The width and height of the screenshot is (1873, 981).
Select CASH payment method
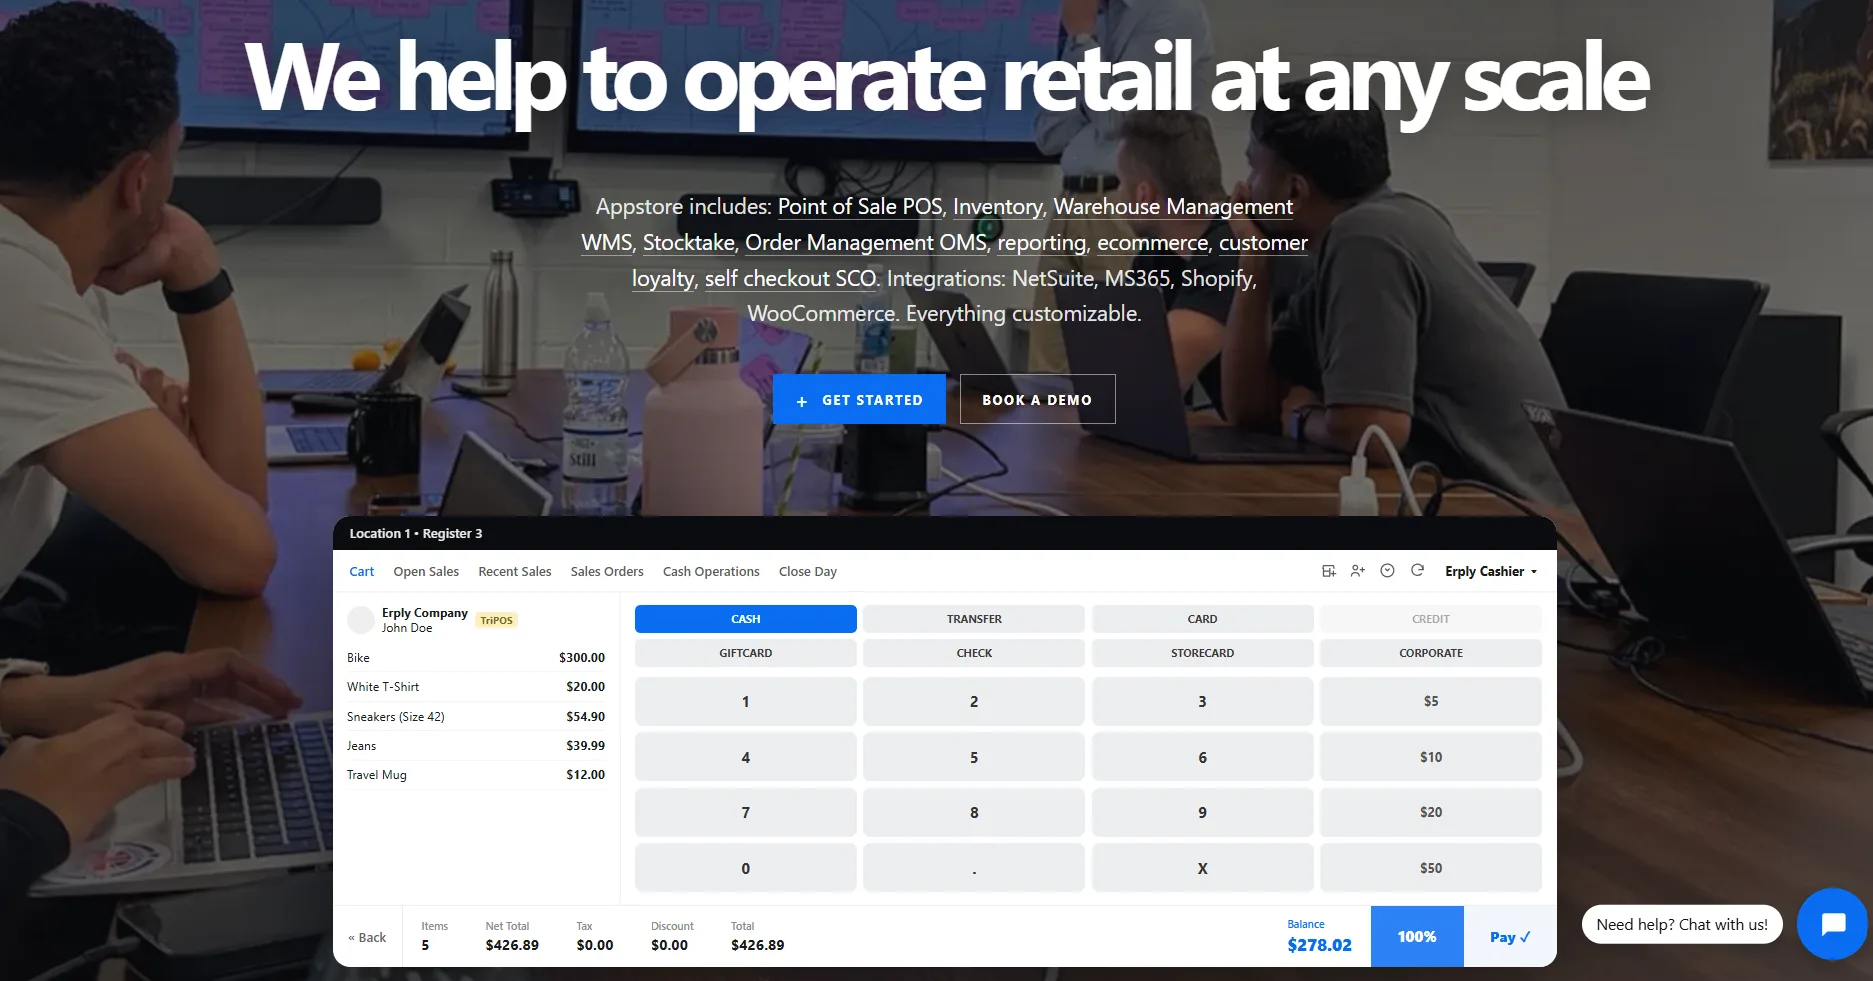[746, 619]
